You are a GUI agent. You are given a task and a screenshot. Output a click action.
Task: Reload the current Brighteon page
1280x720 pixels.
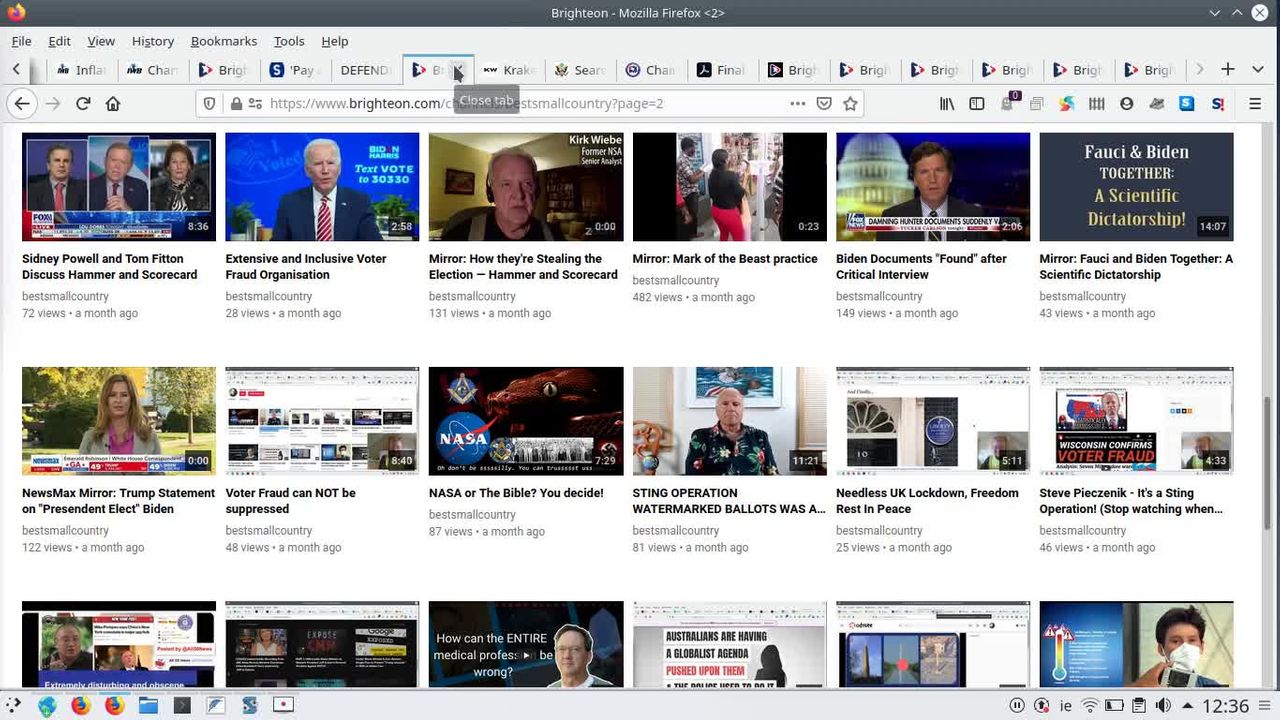(83, 103)
